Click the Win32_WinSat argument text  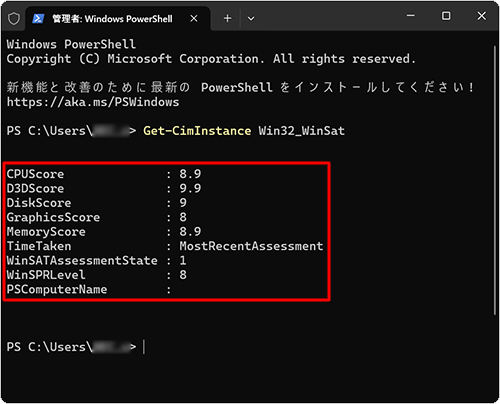point(302,131)
